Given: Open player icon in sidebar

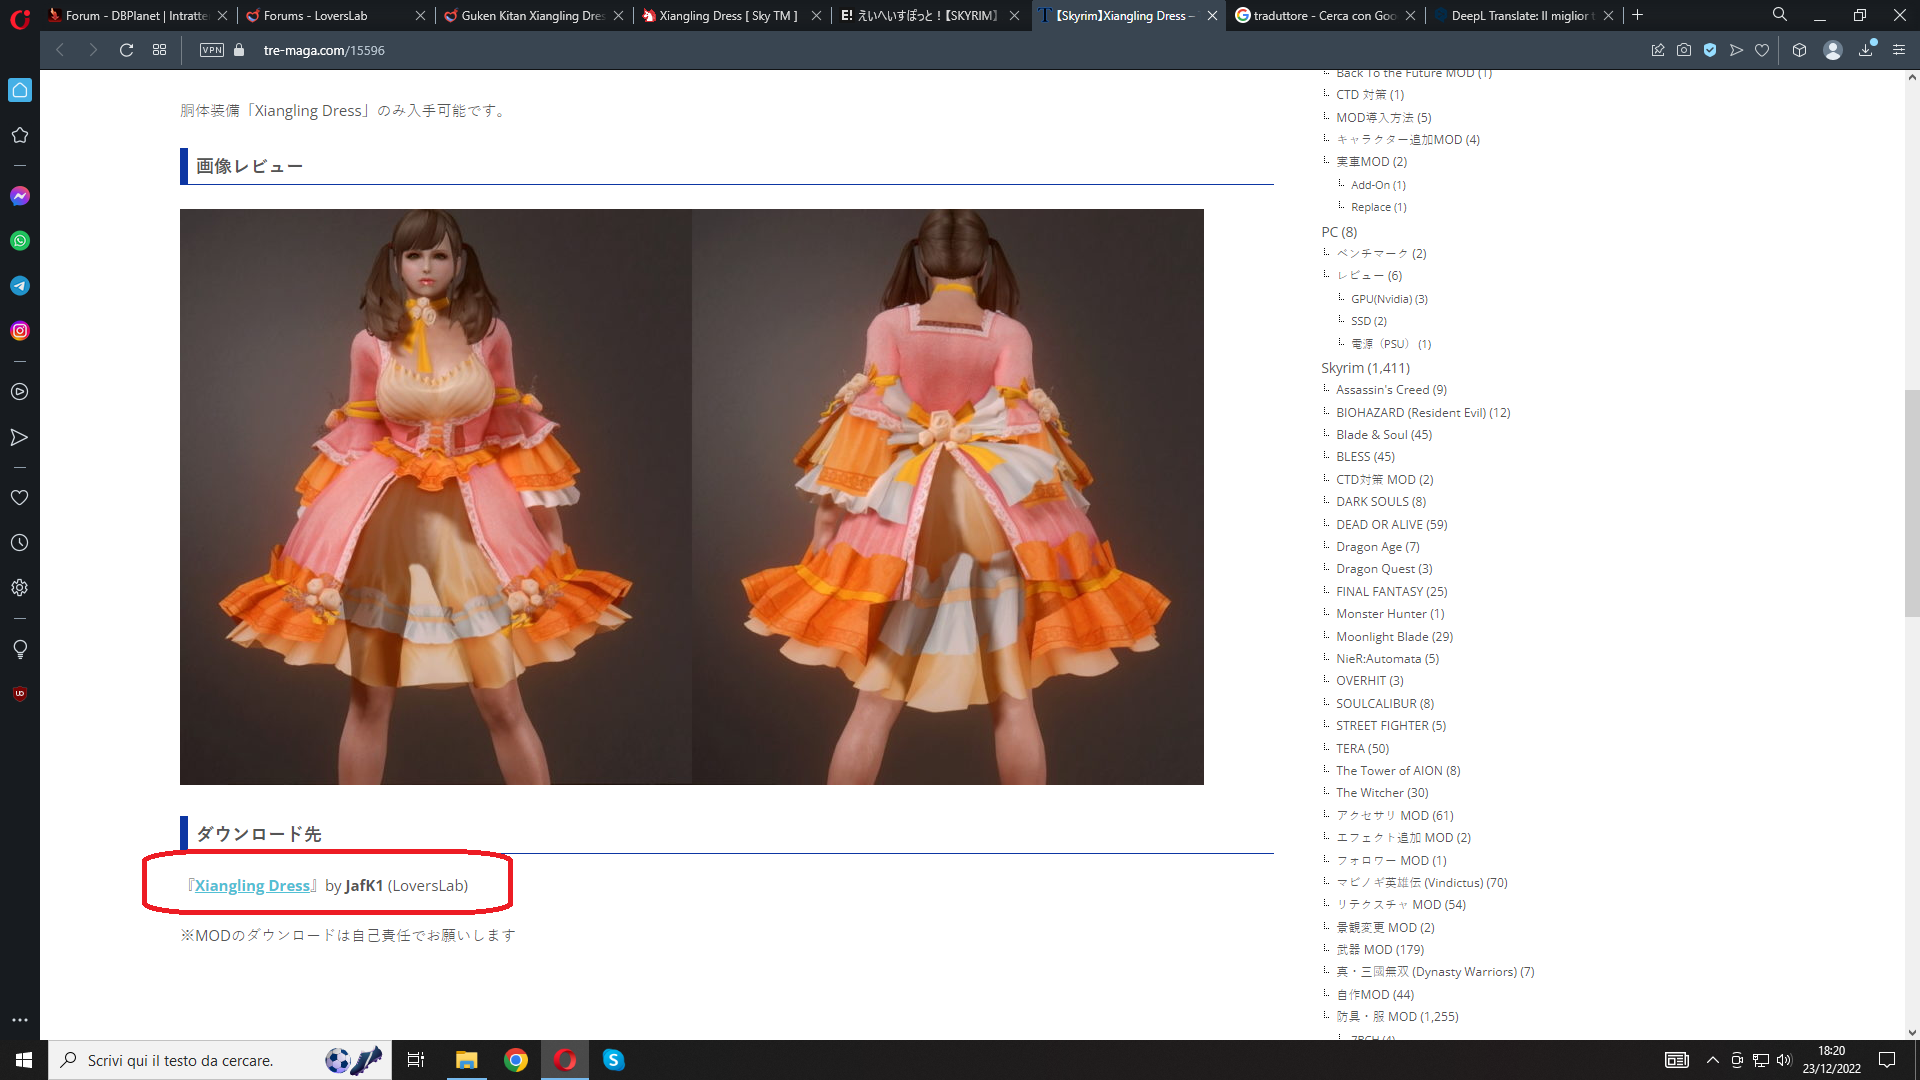Looking at the screenshot, I should [20, 392].
